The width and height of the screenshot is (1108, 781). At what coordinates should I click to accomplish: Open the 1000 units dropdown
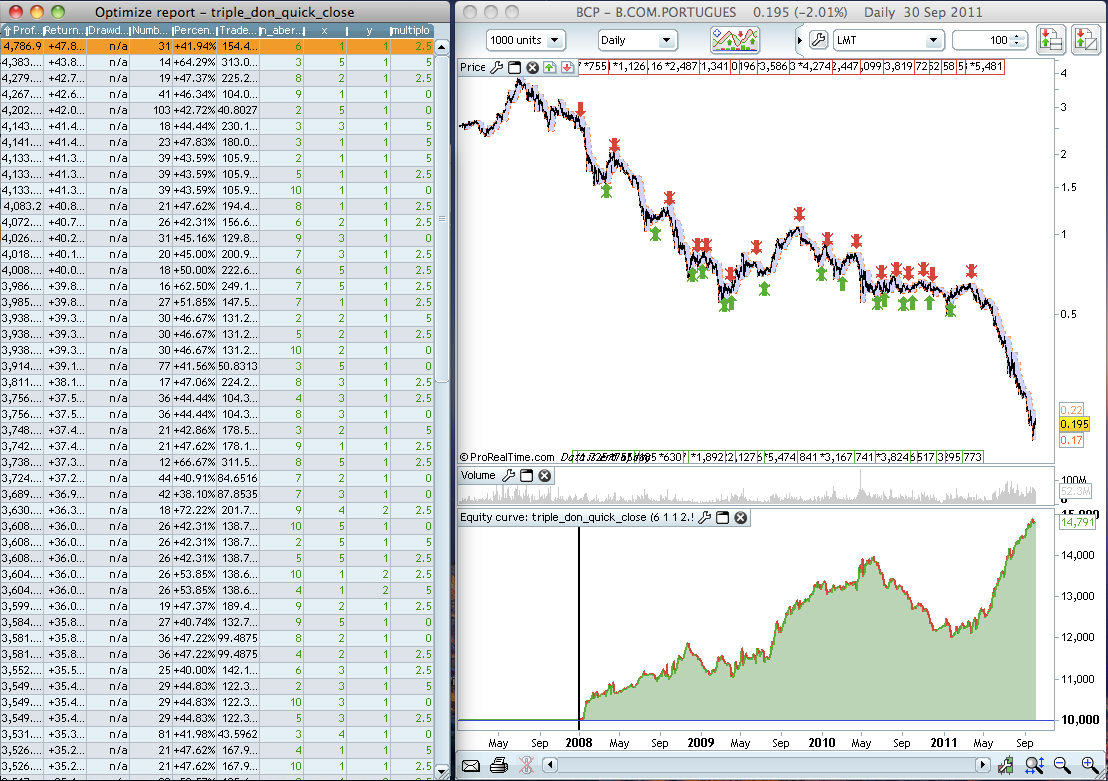(x=526, y=40)
